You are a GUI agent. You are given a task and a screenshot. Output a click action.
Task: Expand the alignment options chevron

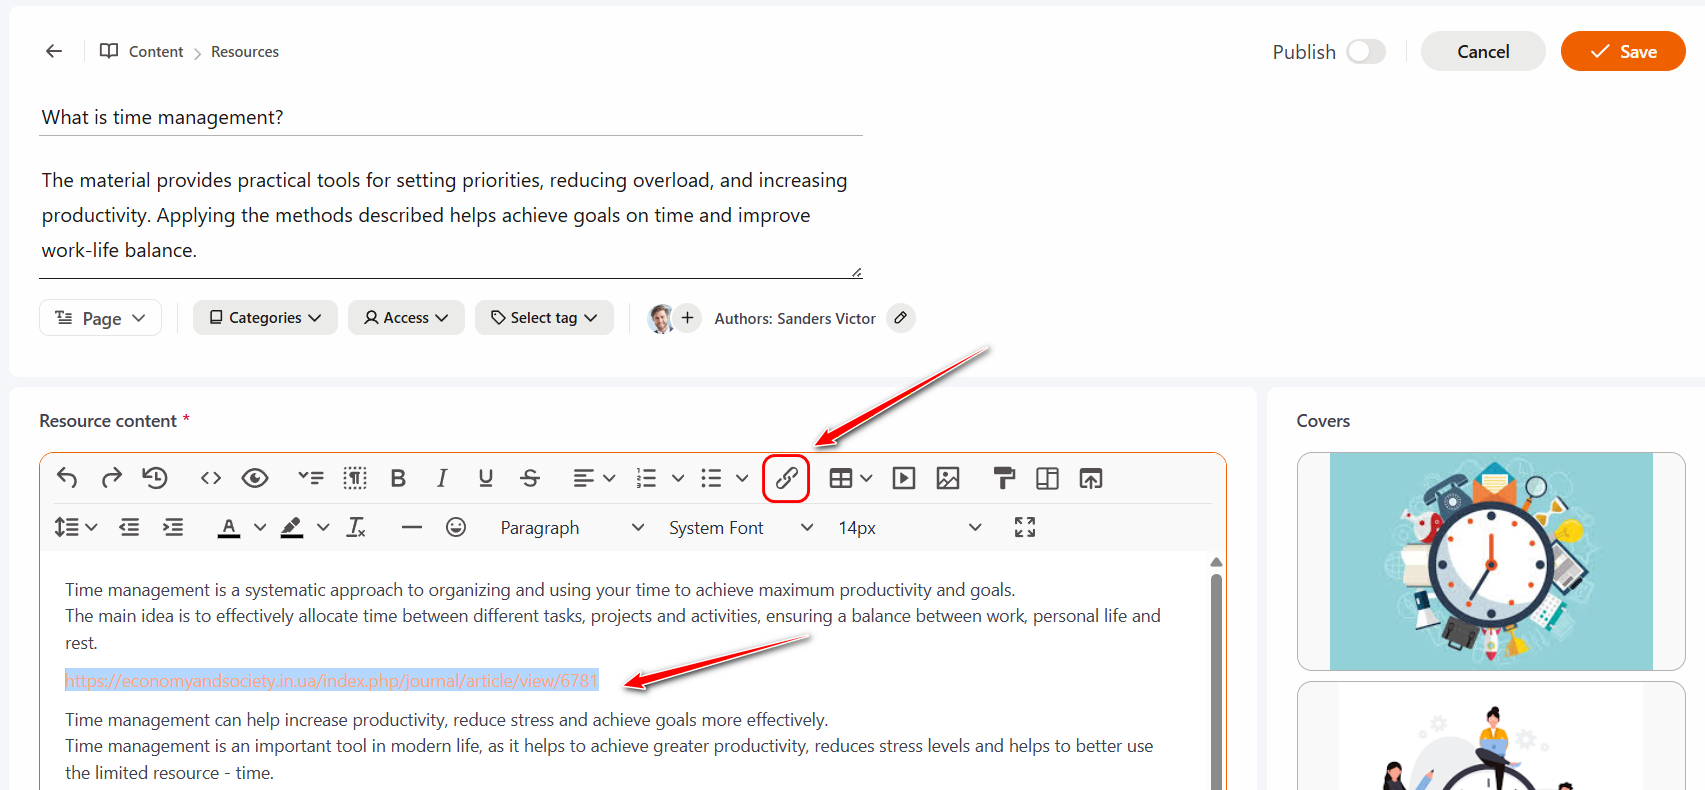pyautogui.click(x=609, y=478)
